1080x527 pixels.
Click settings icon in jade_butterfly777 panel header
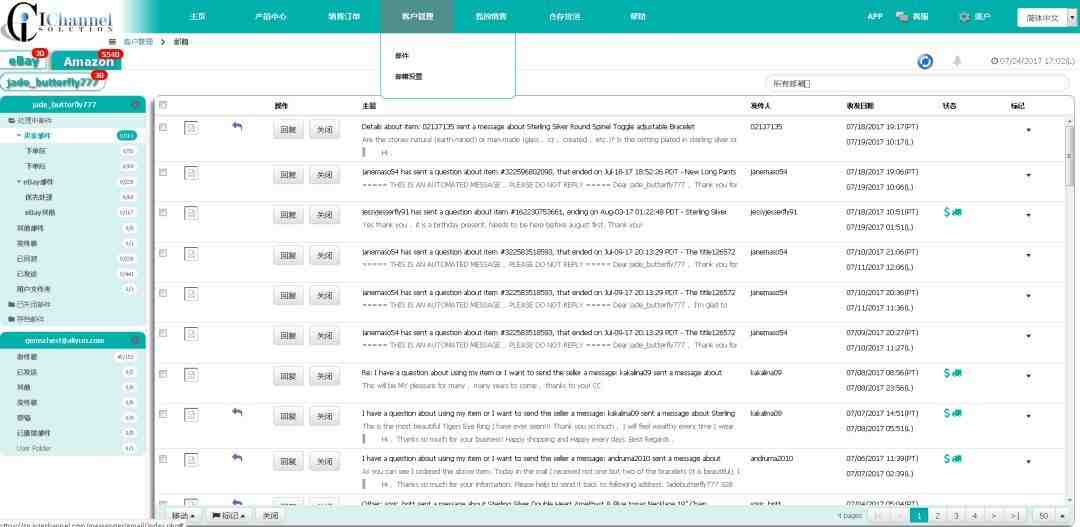click(136, 105)
